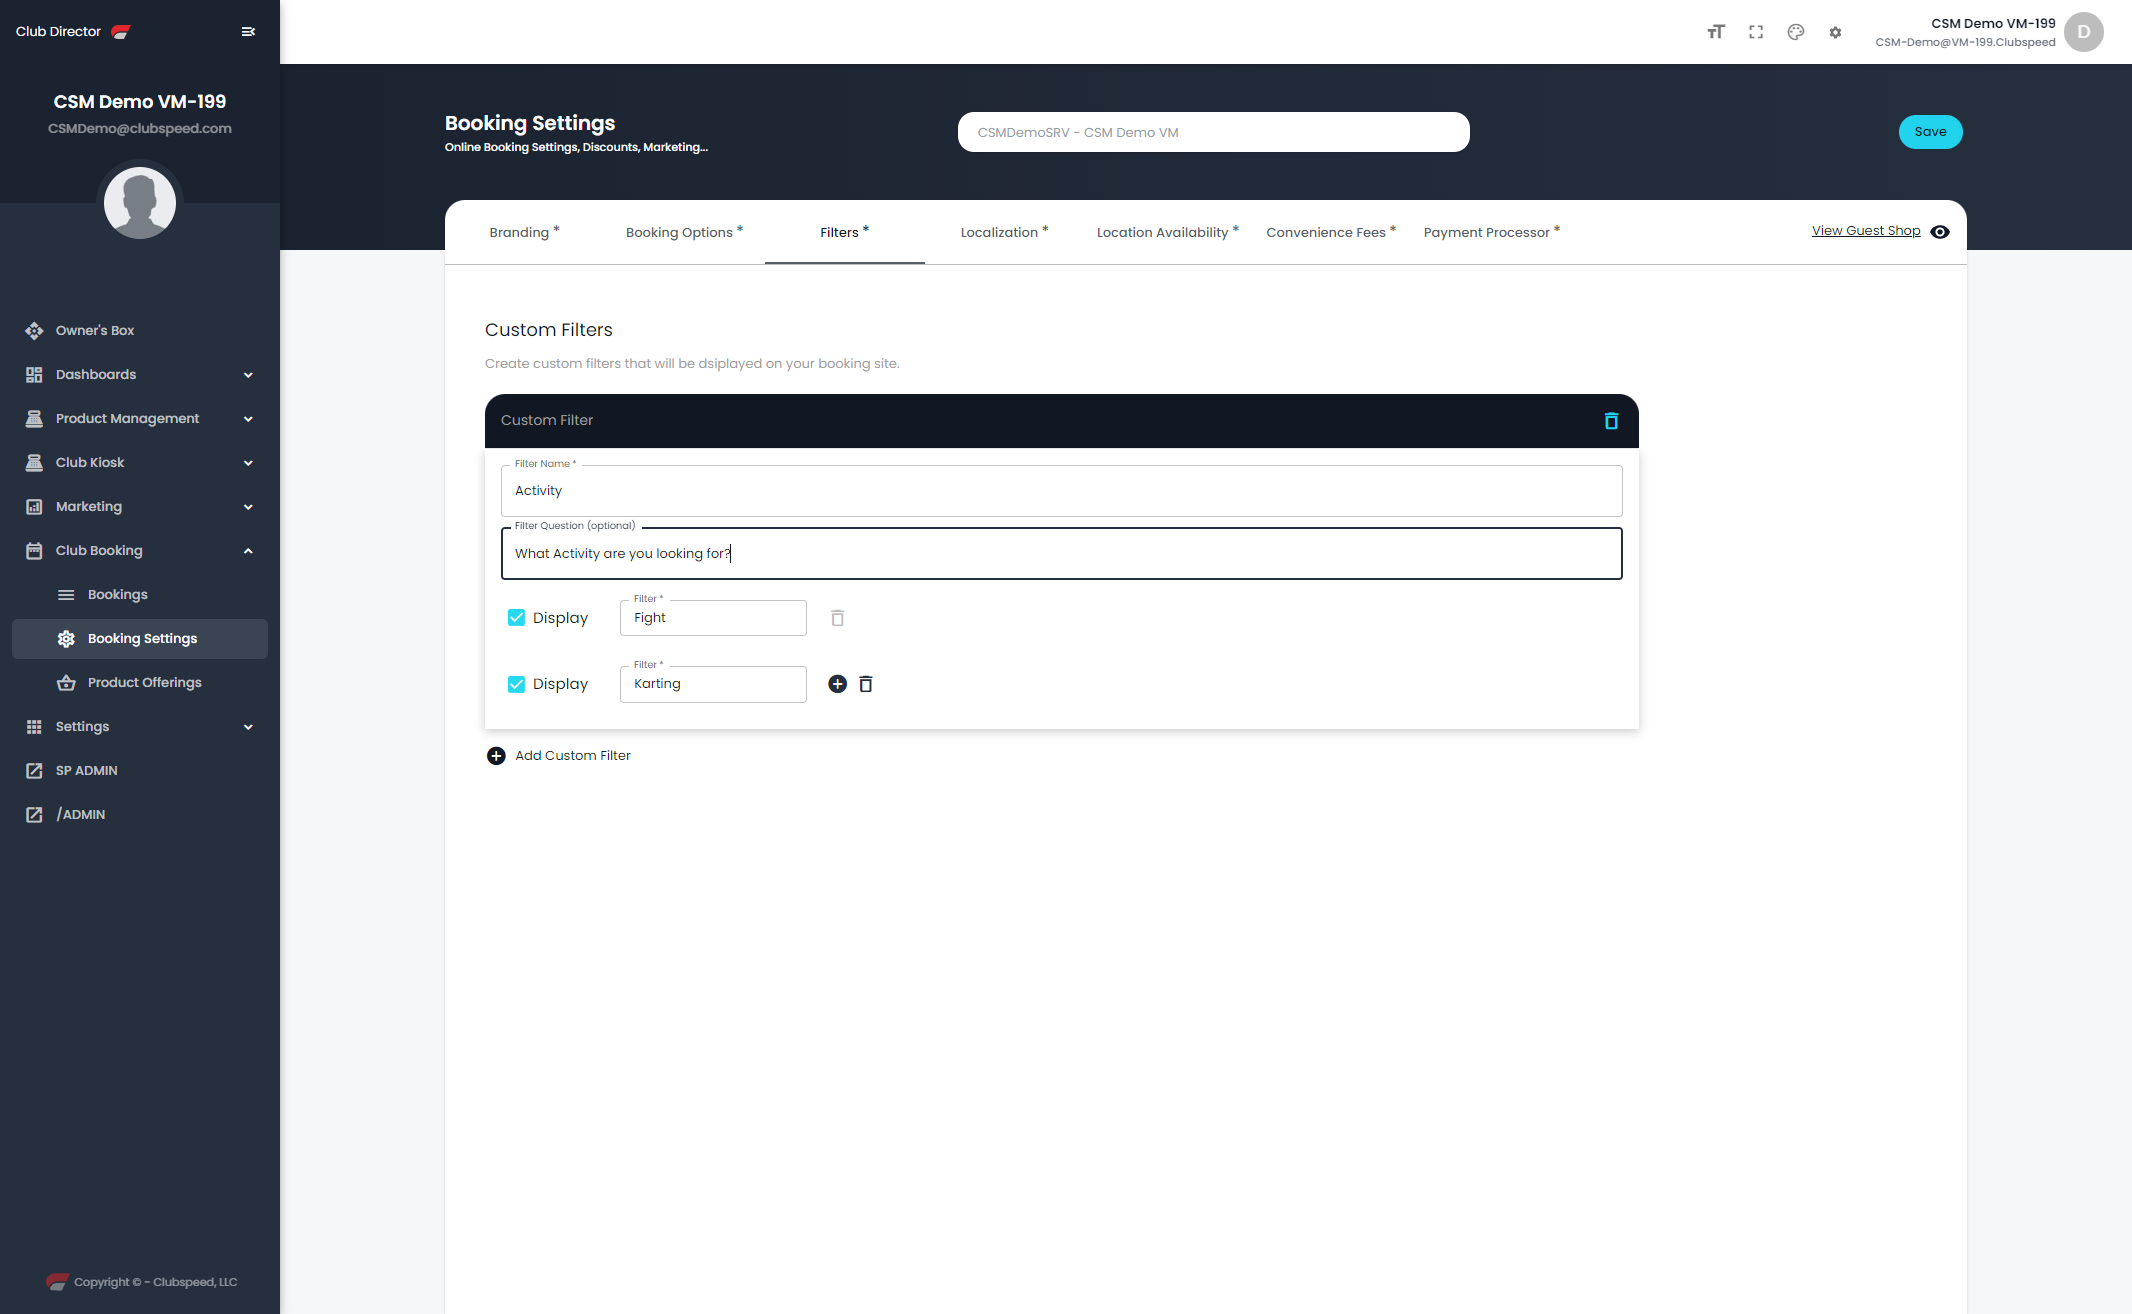Collapse the sidebar menu icon
The height and width of the screenshot is (1314, 2132).
pyautogui.click(x=248, y=32)
